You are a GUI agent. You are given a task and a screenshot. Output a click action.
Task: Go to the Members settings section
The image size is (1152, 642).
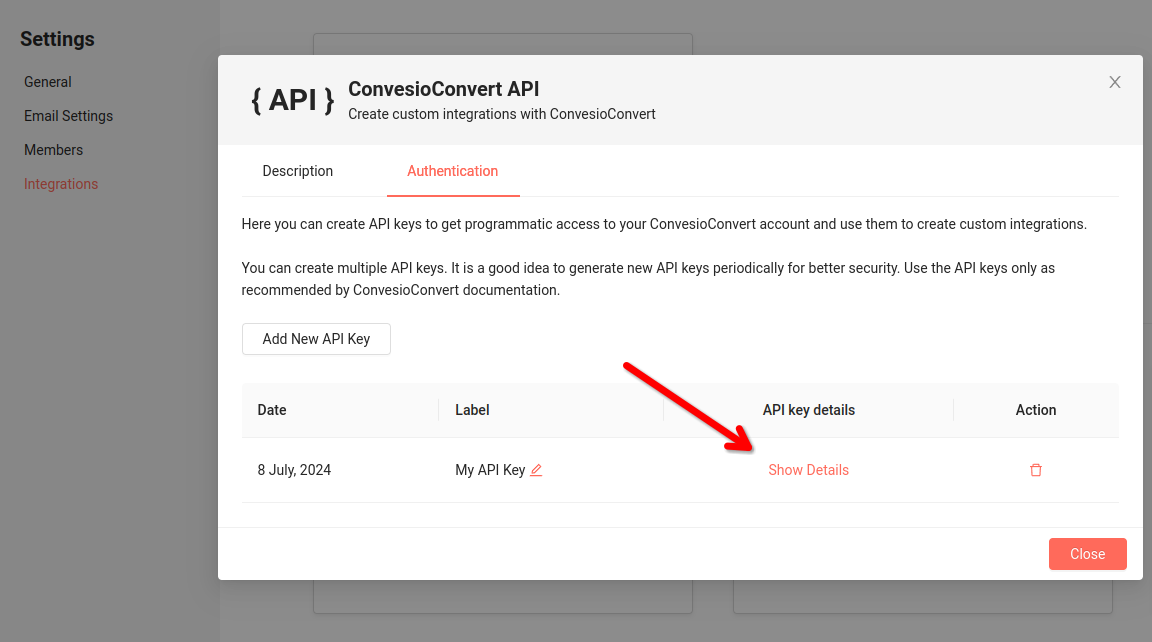(53, 149)
